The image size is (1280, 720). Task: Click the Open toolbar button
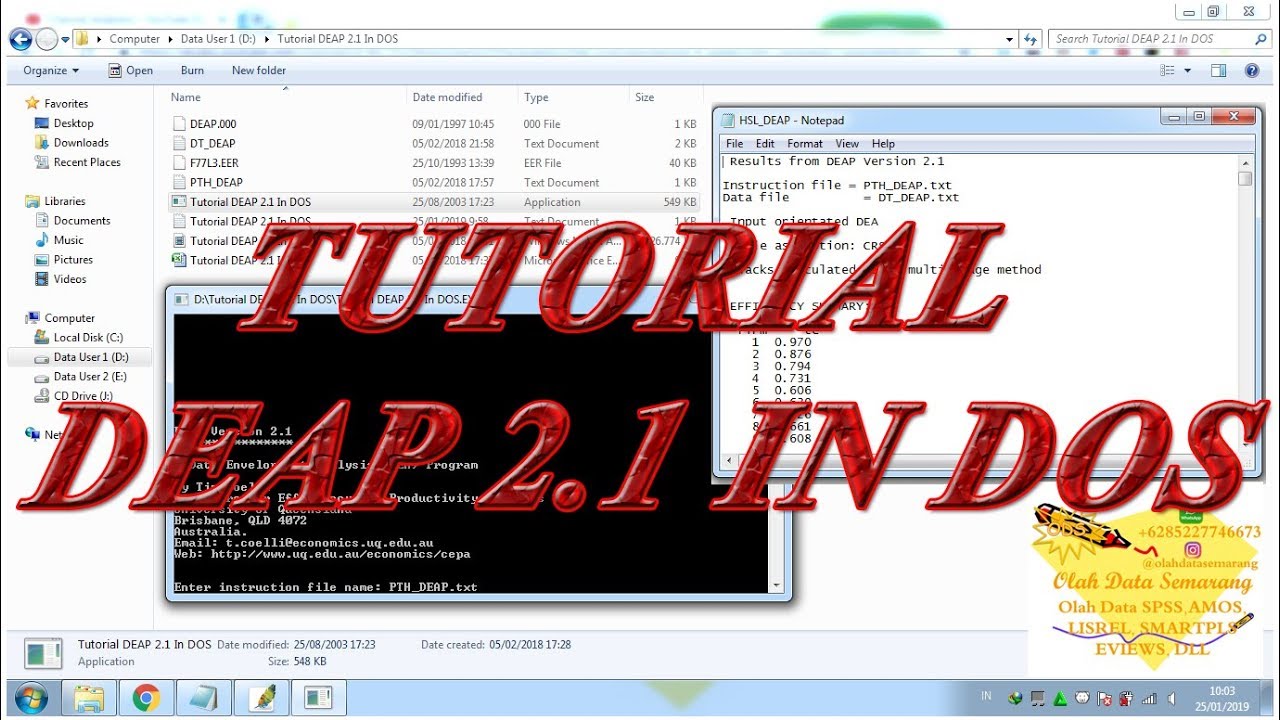coord(131,70)
